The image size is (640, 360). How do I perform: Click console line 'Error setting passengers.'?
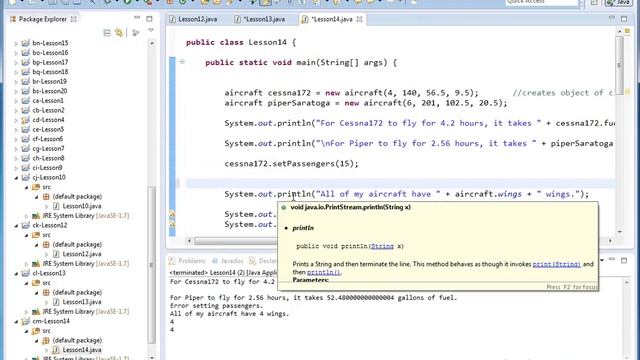(x=216, y=306)
